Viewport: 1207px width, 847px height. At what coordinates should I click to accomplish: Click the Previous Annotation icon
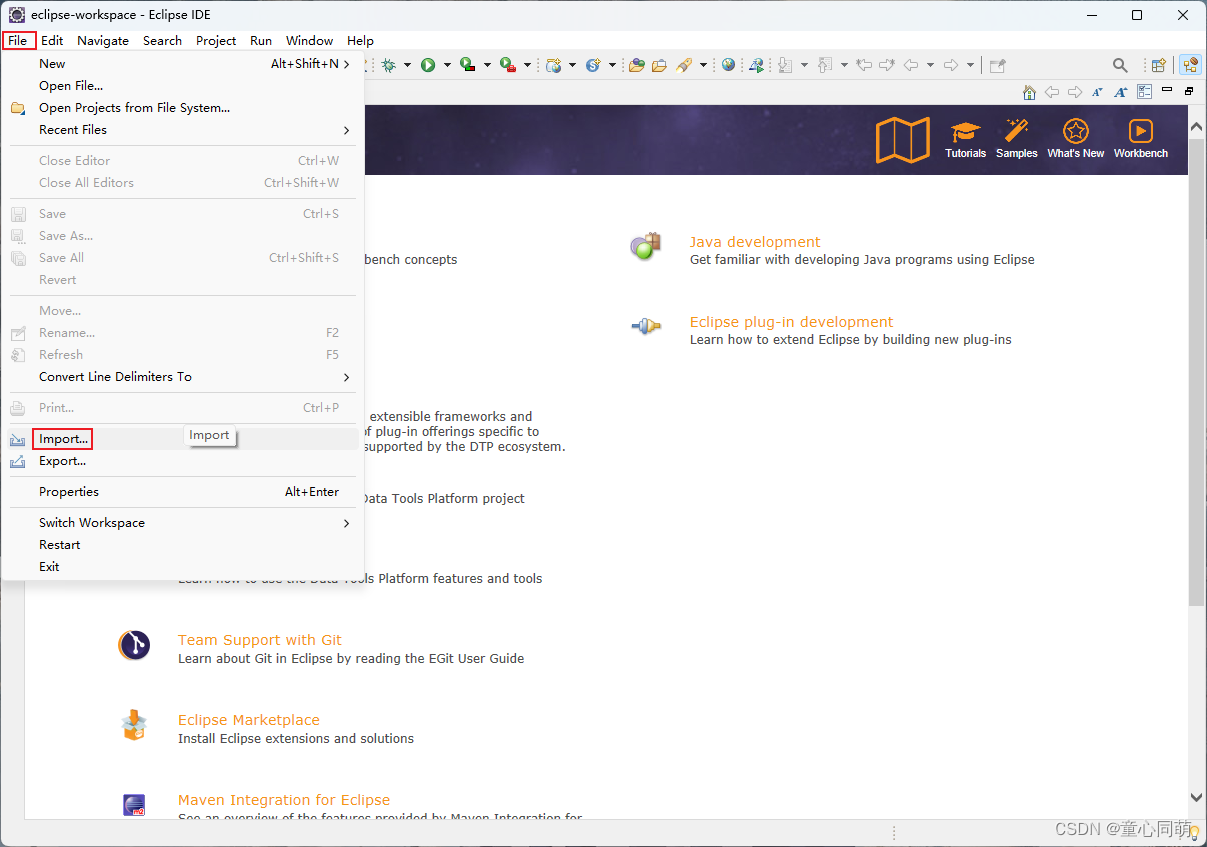coord(825,65)
